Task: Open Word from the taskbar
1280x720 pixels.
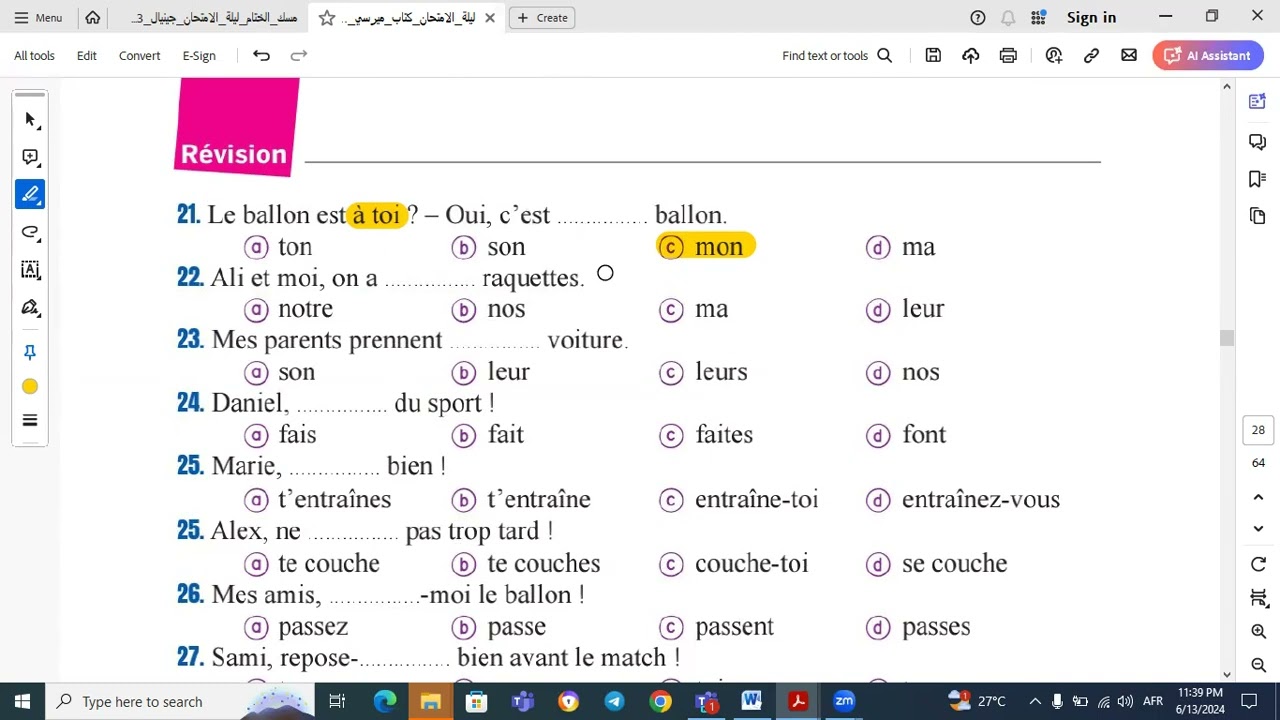Action: (x=752, y=701)
